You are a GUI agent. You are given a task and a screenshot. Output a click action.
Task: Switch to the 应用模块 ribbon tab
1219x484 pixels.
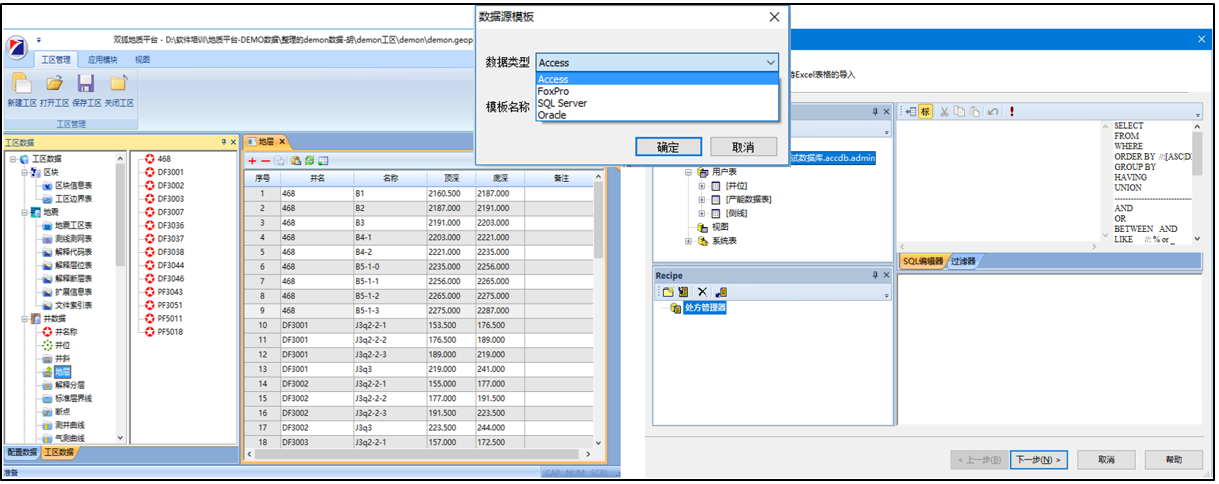pos(102,60)
